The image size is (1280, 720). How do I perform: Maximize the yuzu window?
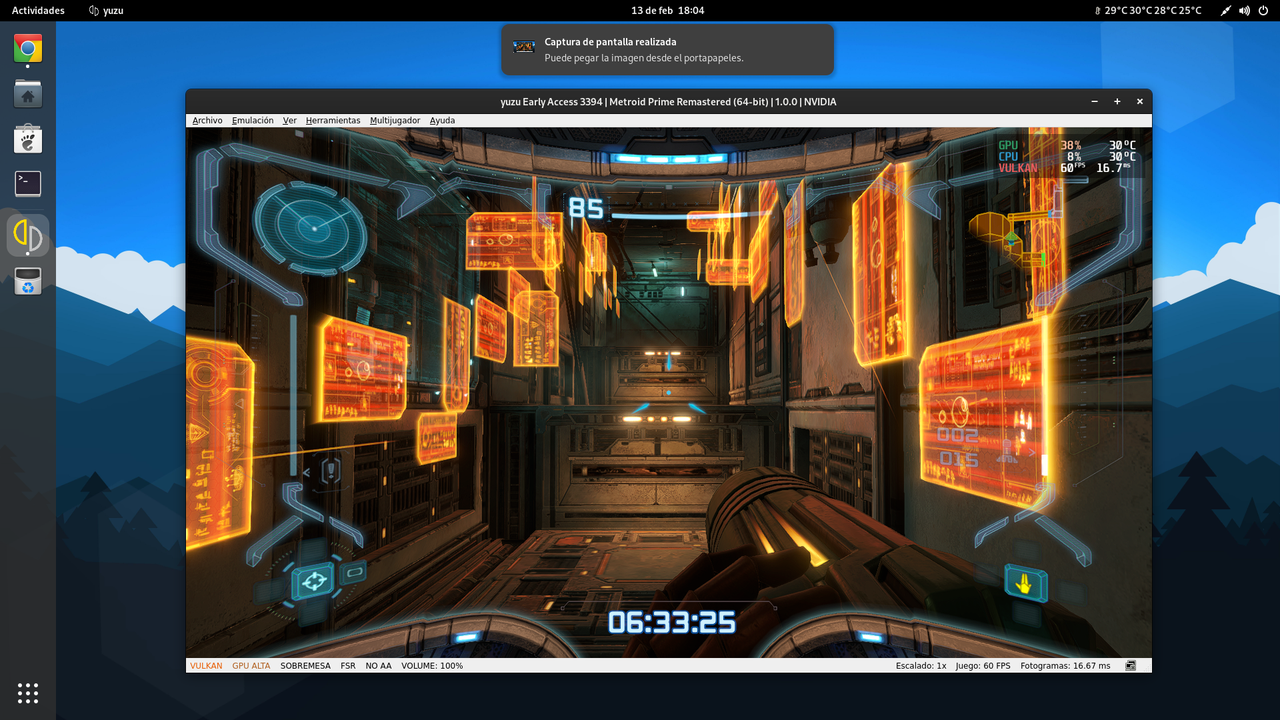click(1117, 101)
